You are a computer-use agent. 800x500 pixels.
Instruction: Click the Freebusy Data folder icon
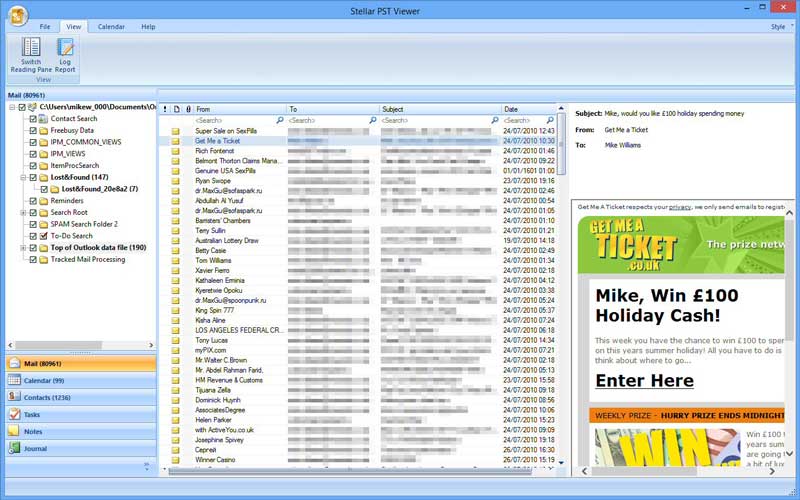click(44, 131)
